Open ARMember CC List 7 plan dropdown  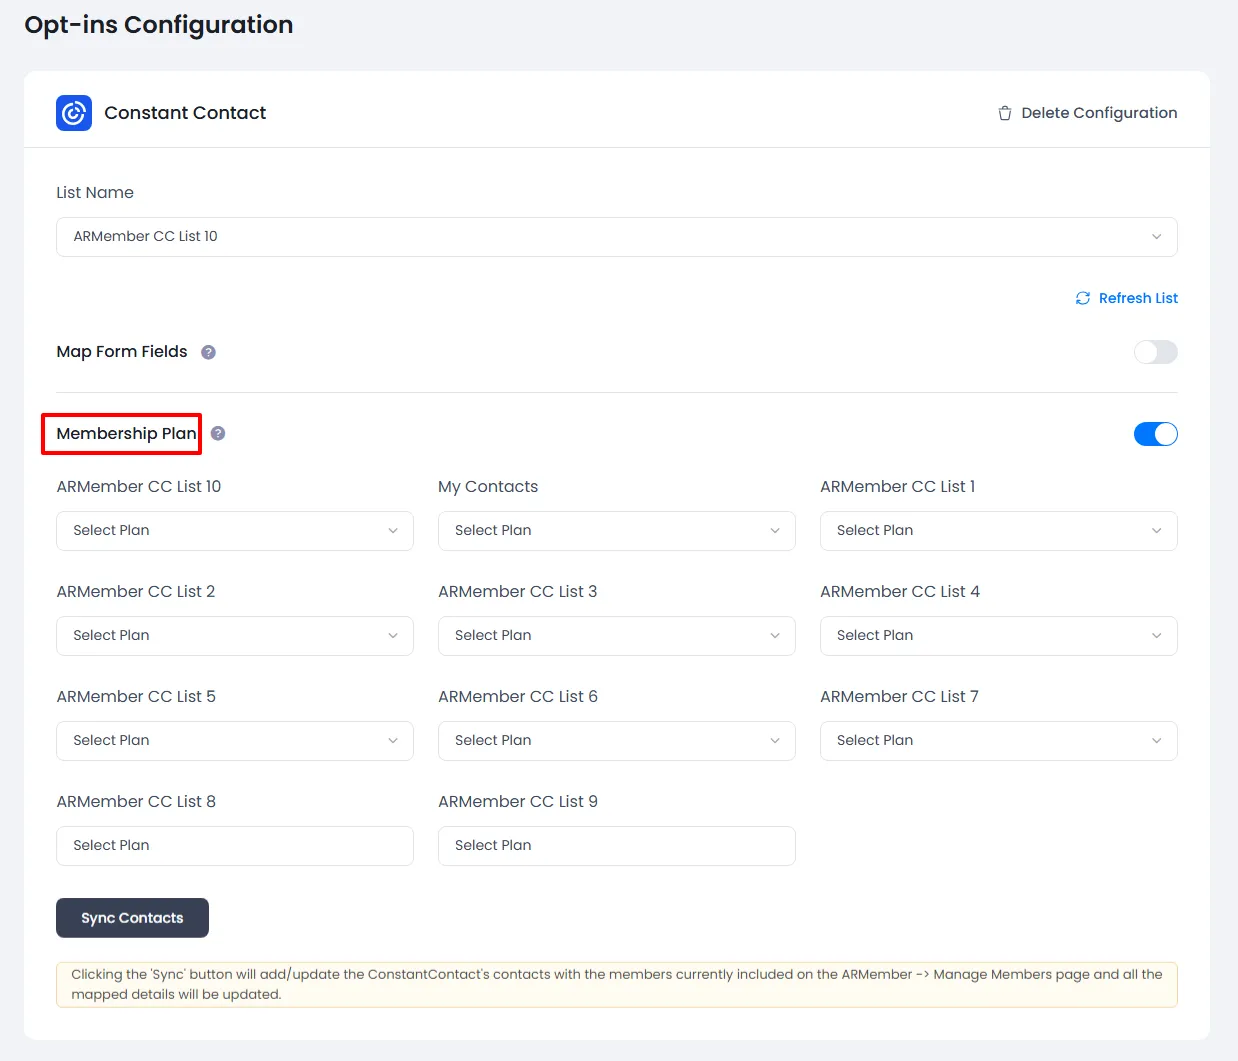click(998, 741)
